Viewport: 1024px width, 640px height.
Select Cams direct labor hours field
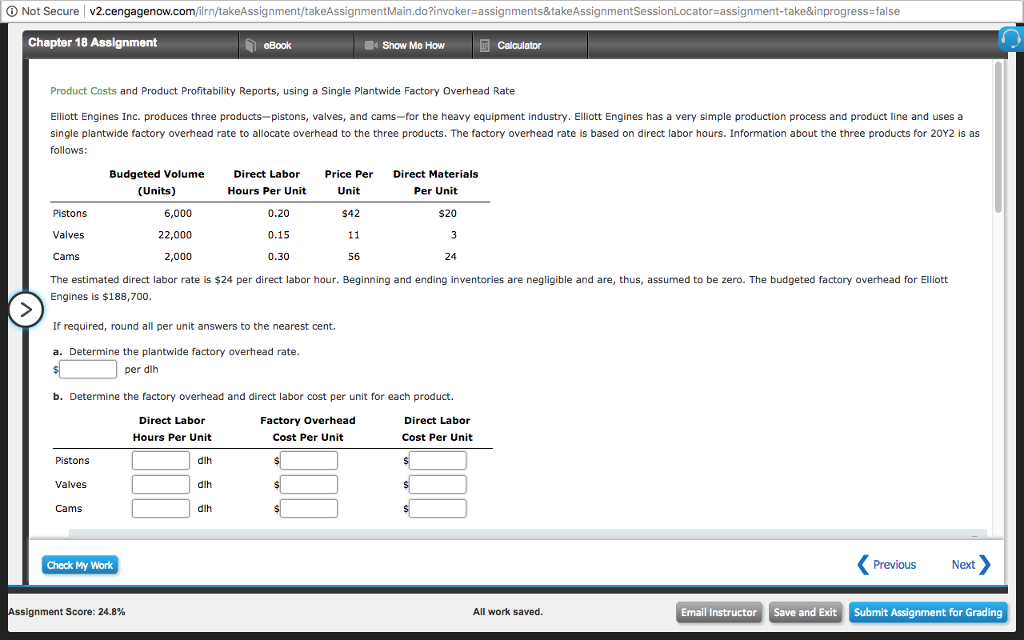[x=160, y=509]
